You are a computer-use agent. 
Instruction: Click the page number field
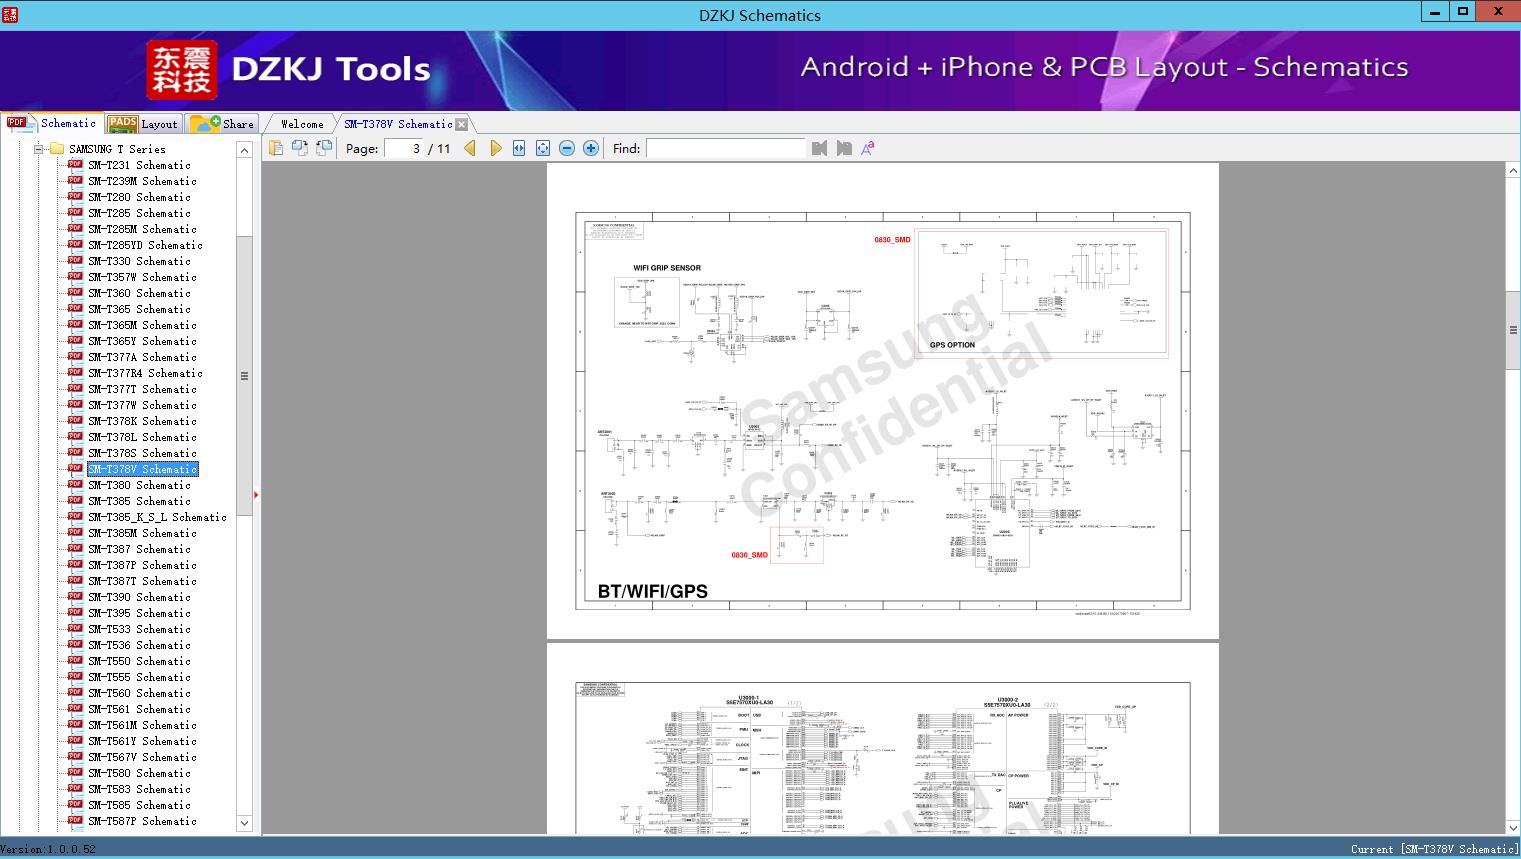[403, 148]
